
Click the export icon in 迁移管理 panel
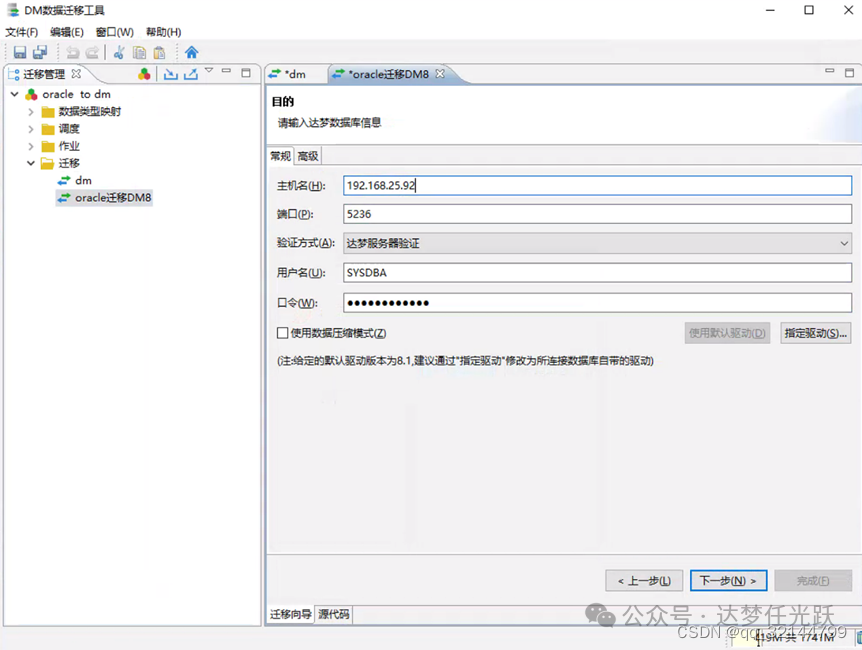[191, 74]
